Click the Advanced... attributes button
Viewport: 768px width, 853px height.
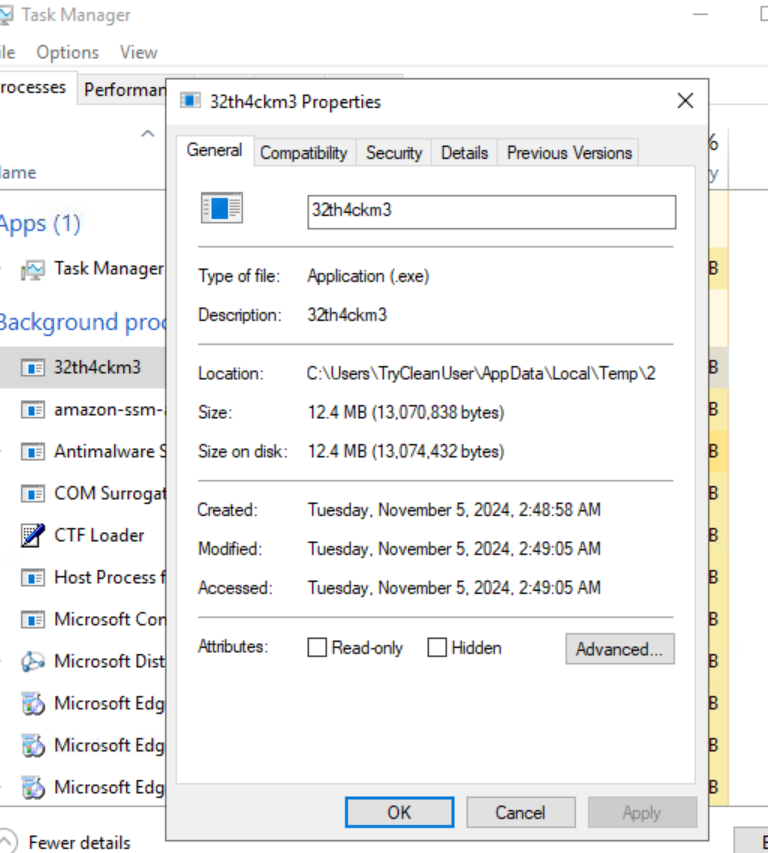pyautogui.click(x=620, y=648)
